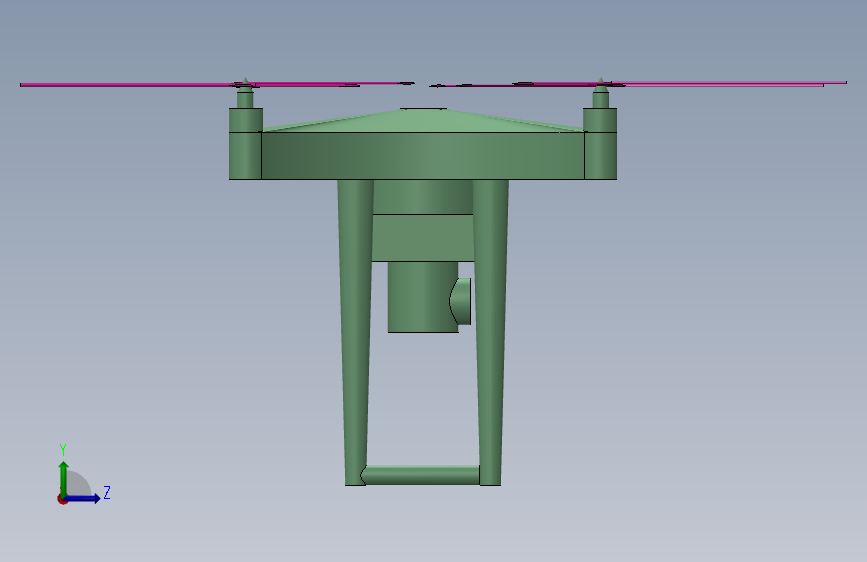
Task: Select the wide drone body side face
Action: tap(423, 155)
